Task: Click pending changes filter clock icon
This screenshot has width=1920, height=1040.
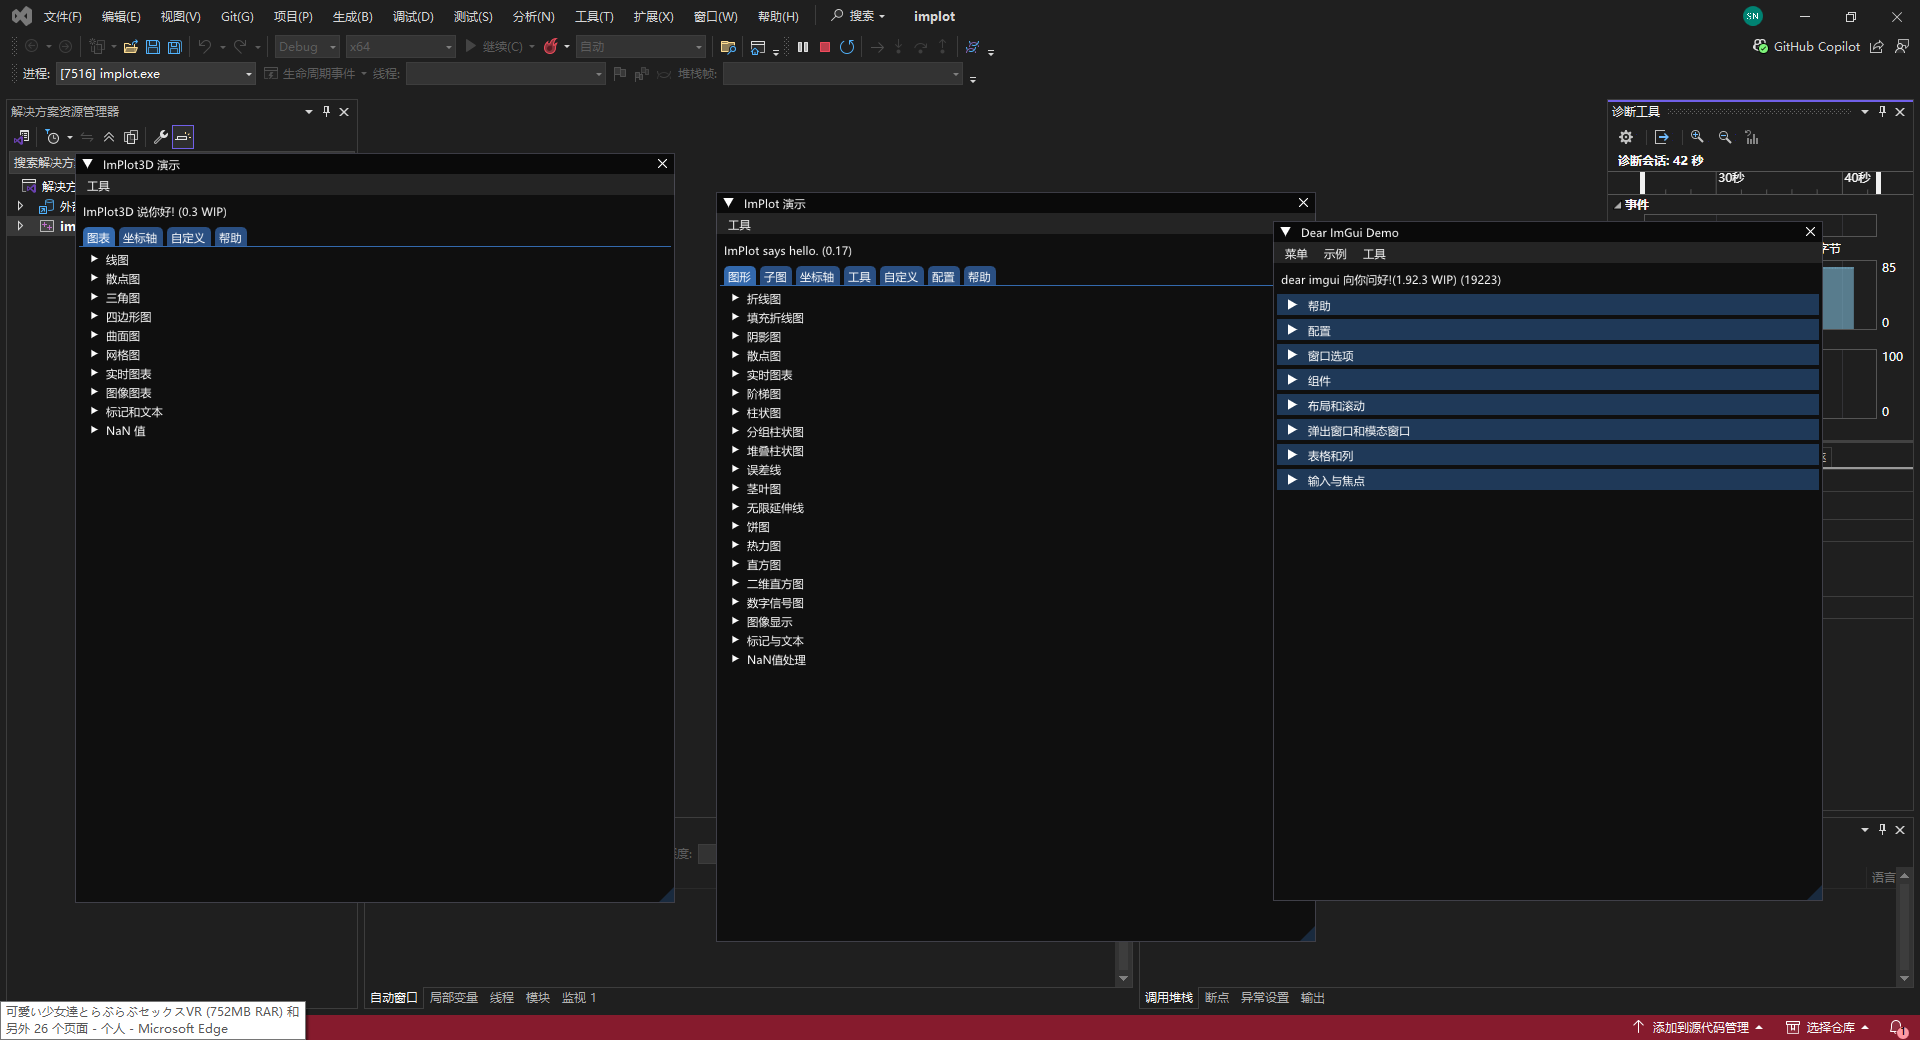Action: click(x=53, y=137)
